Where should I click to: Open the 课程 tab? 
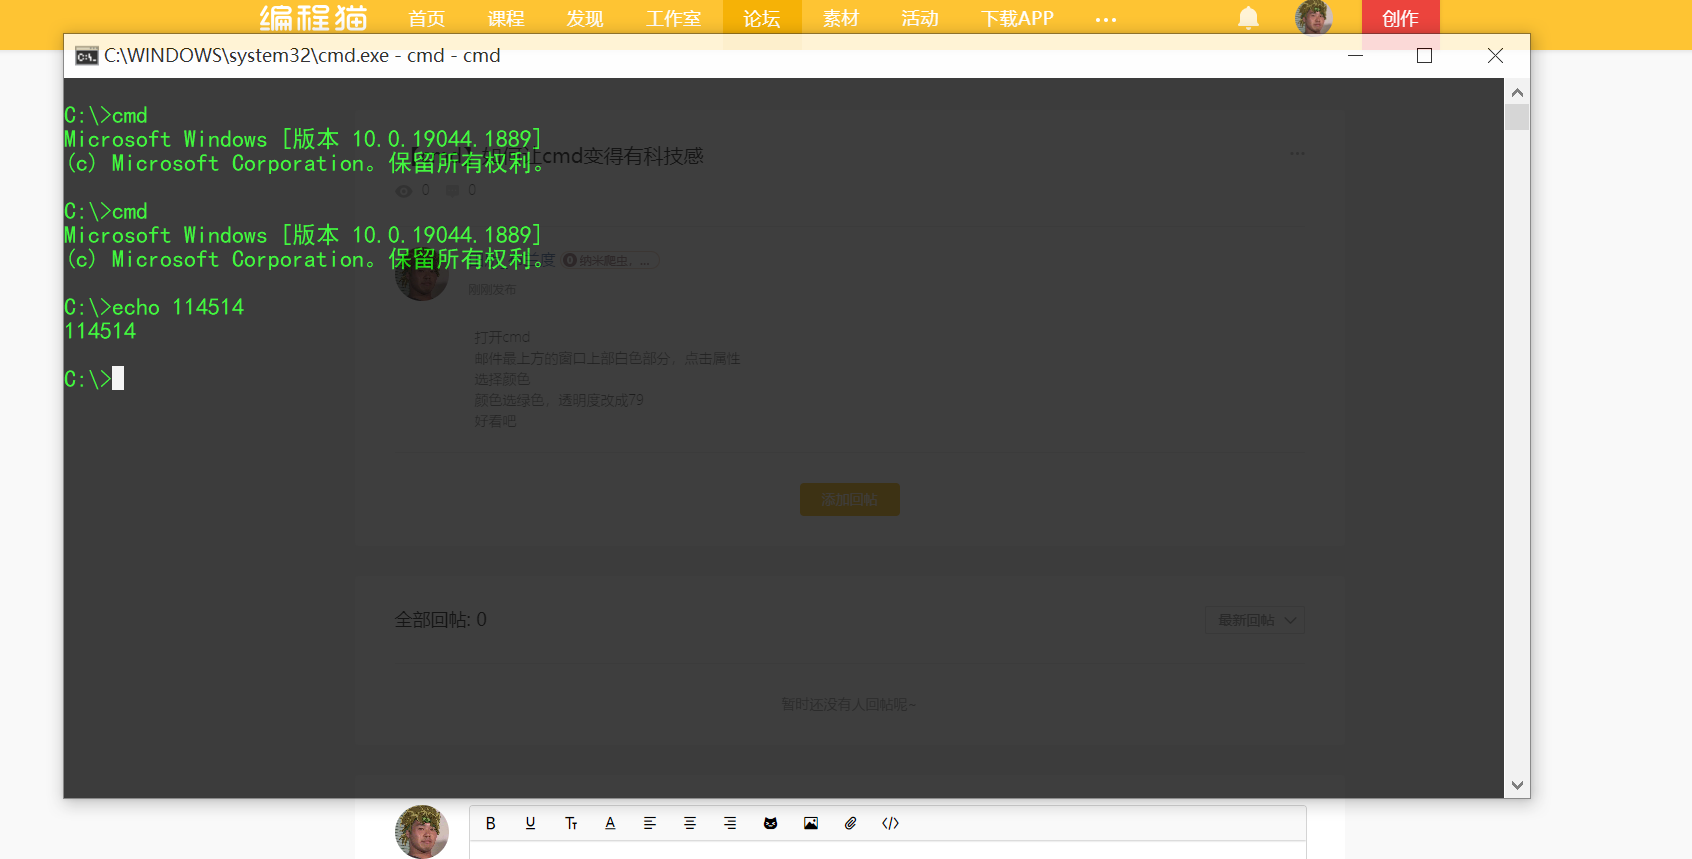point(506,19)
